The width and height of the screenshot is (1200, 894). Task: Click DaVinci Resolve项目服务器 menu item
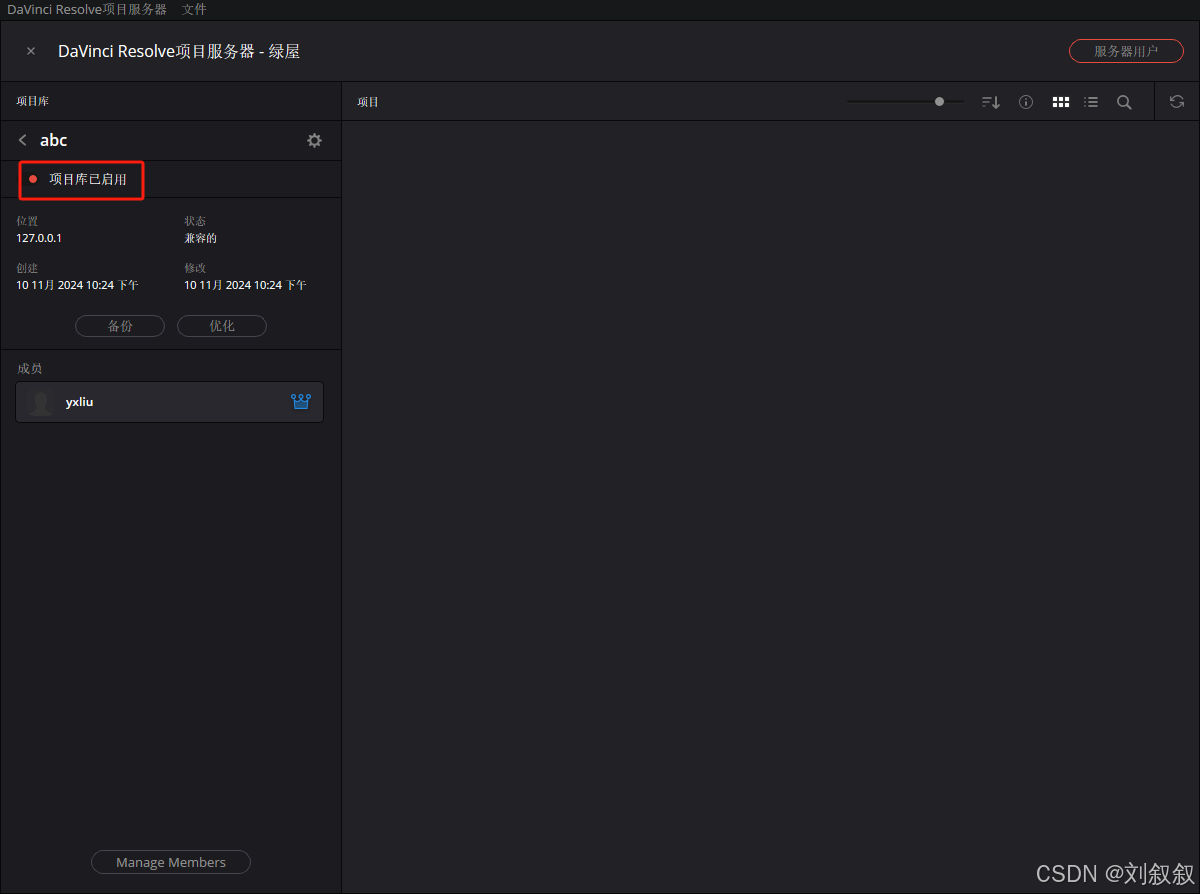86,9
